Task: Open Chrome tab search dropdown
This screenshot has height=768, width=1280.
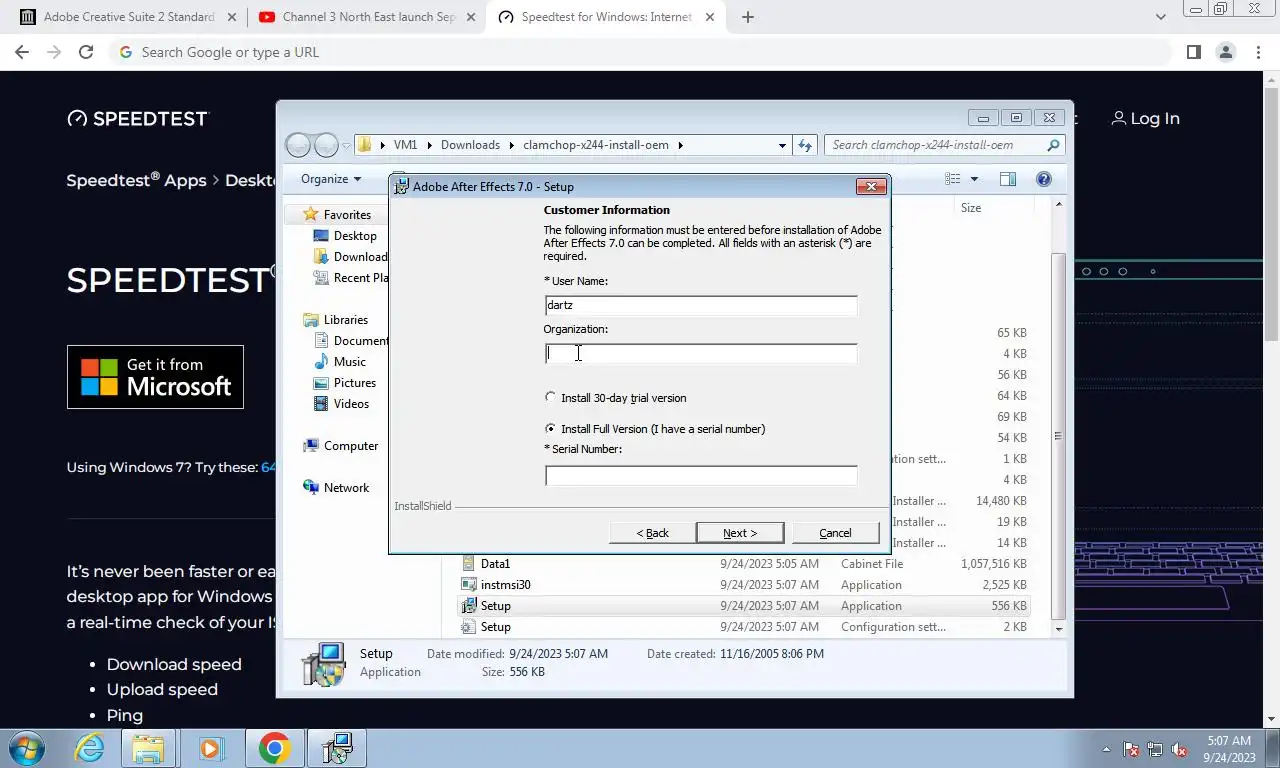Action: tap(1160, 17)
